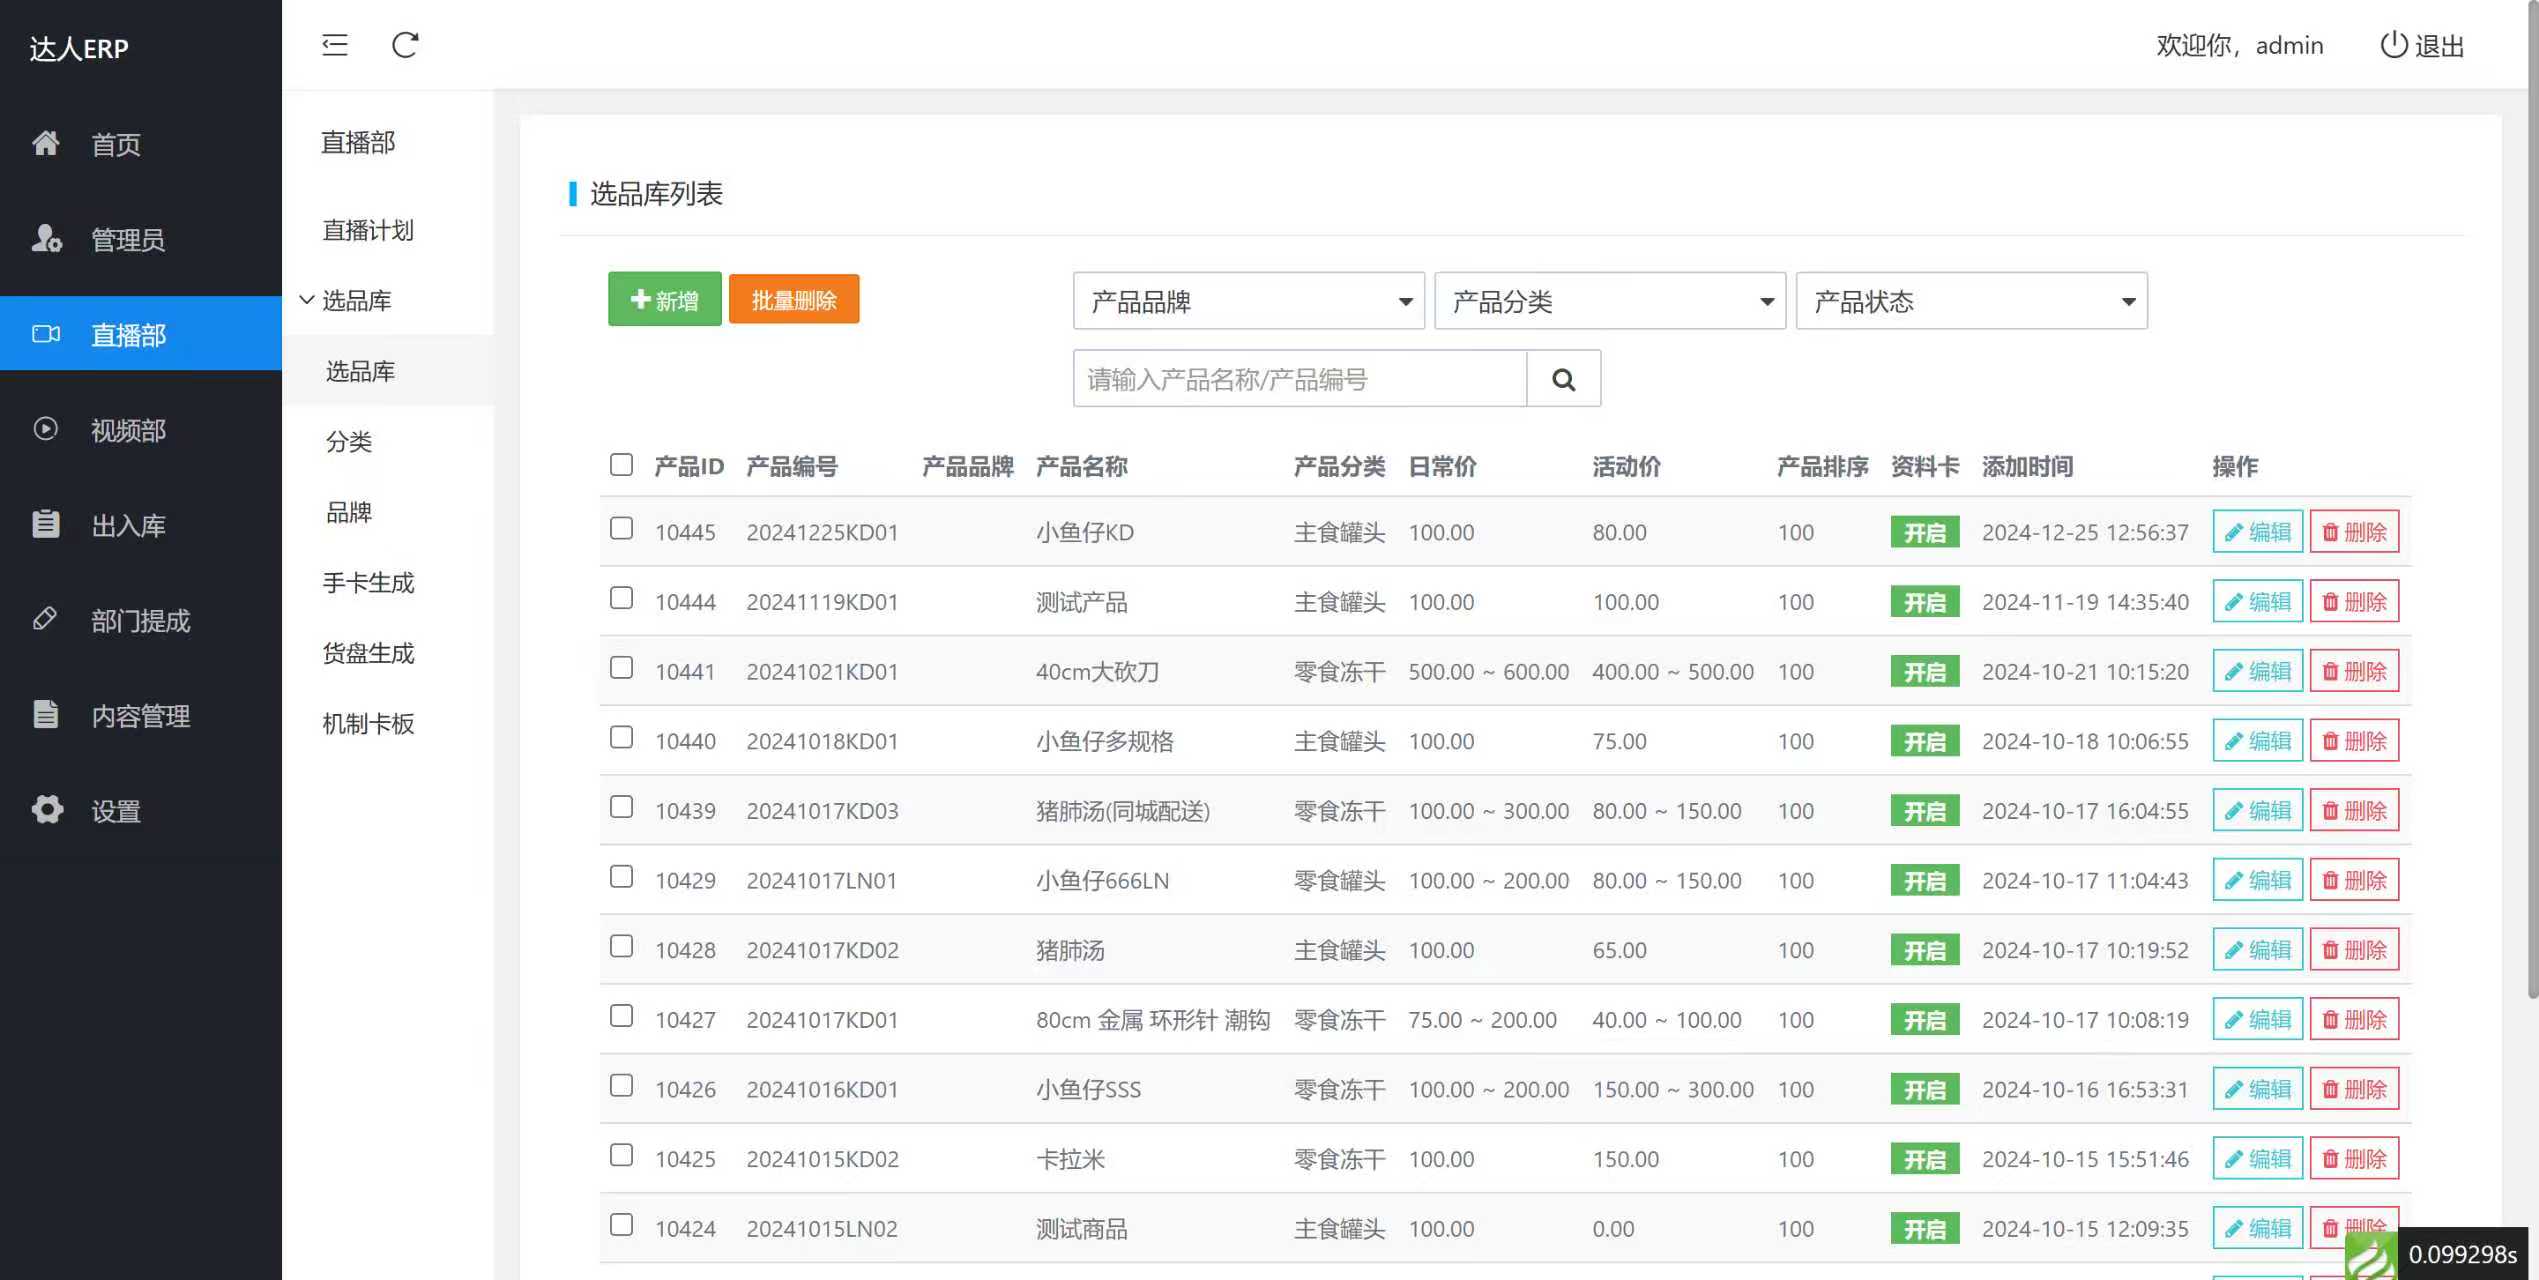Viewport: 2539px width, 1280px height.
Task: Expand the 产品分类 filter dropdown
Action: coord(1609,301)
